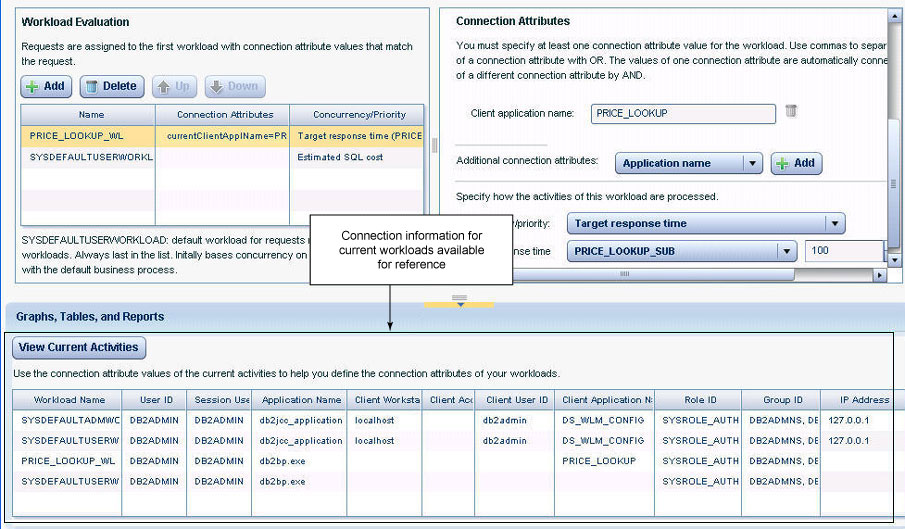Delete the Client application name attribute via trash icon
905x529 pixels.
(791, 111)
